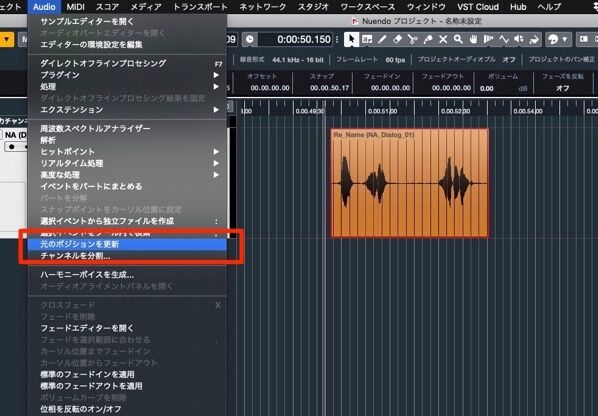Toggle the record enable dot on NA track

[12, 146]
